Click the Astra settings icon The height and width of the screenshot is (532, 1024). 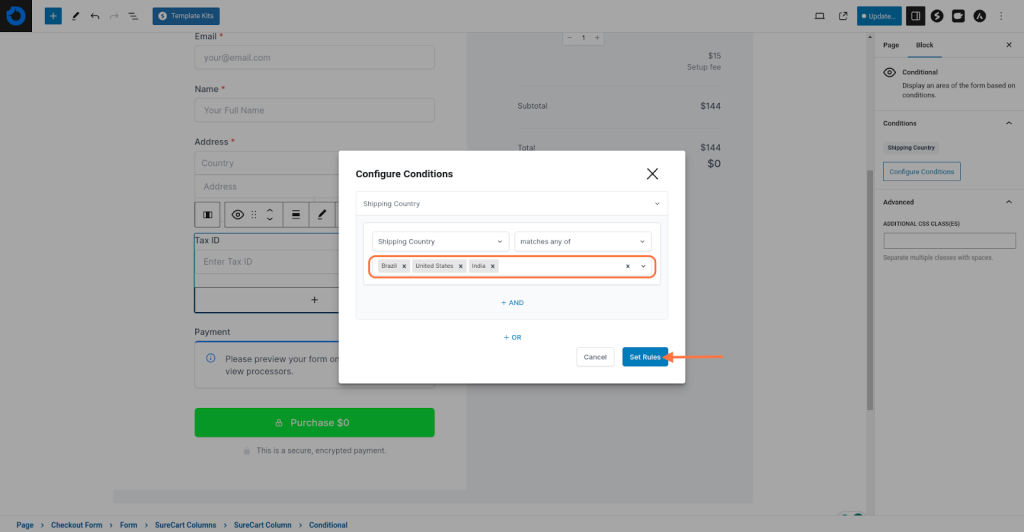pyautogui.click(x=979, y=16)
